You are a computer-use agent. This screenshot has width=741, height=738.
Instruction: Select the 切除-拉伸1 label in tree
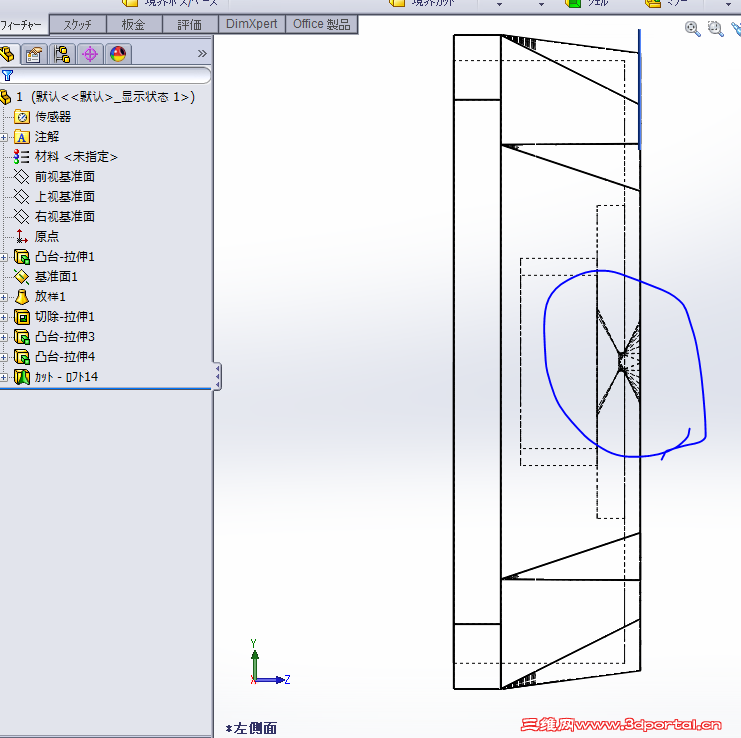pos(65,317)
